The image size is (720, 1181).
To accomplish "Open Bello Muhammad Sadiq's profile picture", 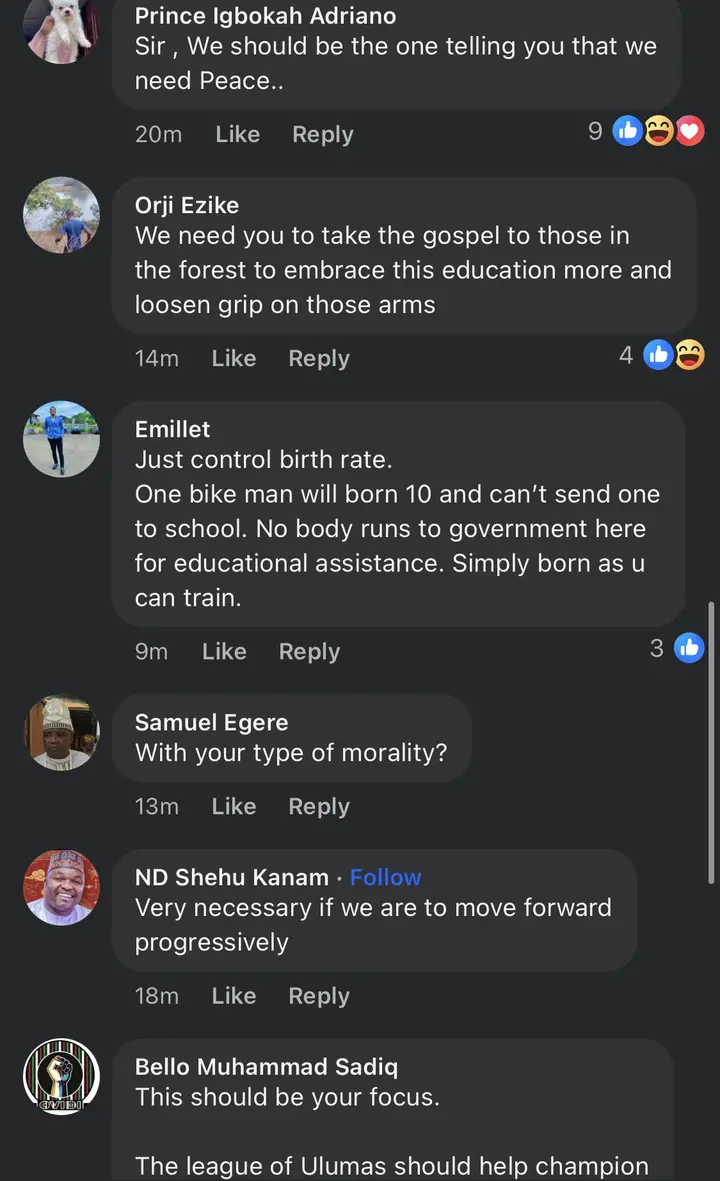I will (x=62, y=1076).
